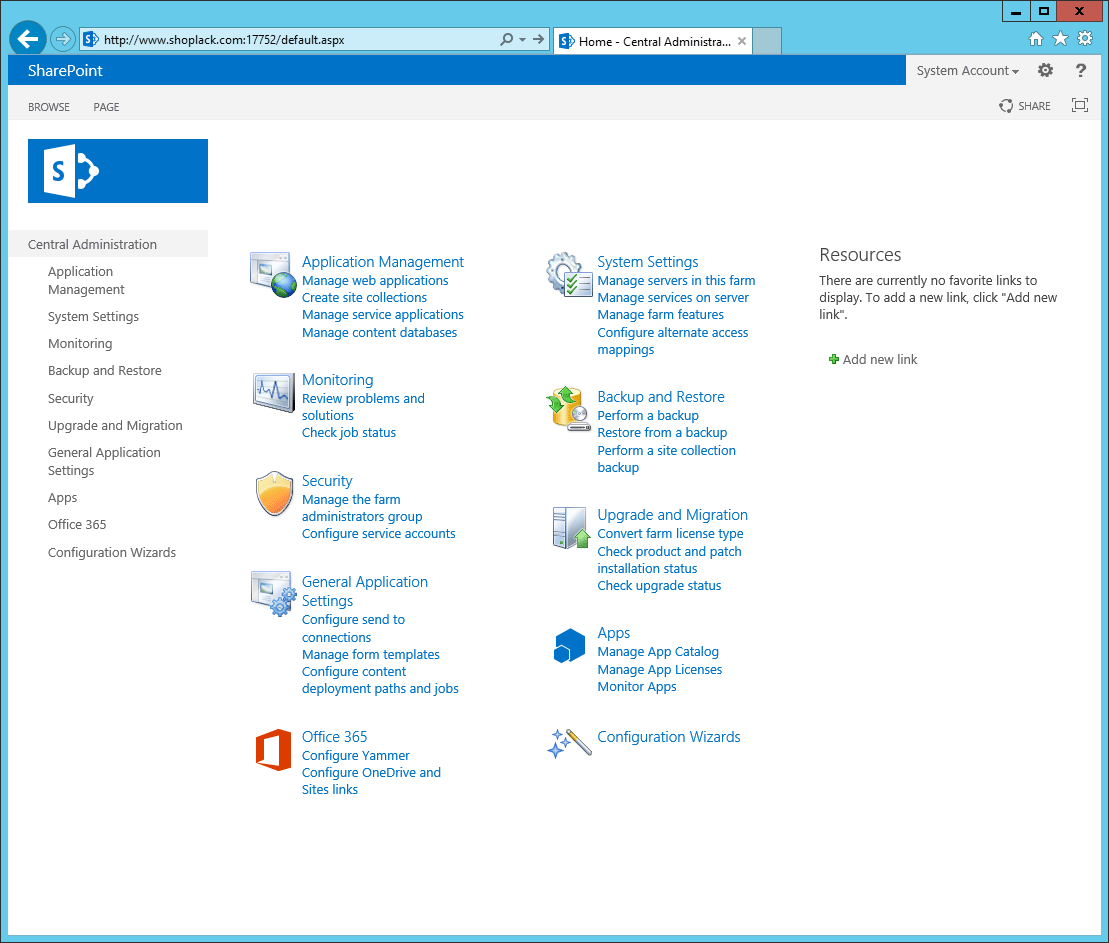The image size is (1109, 943).
Task: Click Create site collections link
Action: (x=364, y=297)
